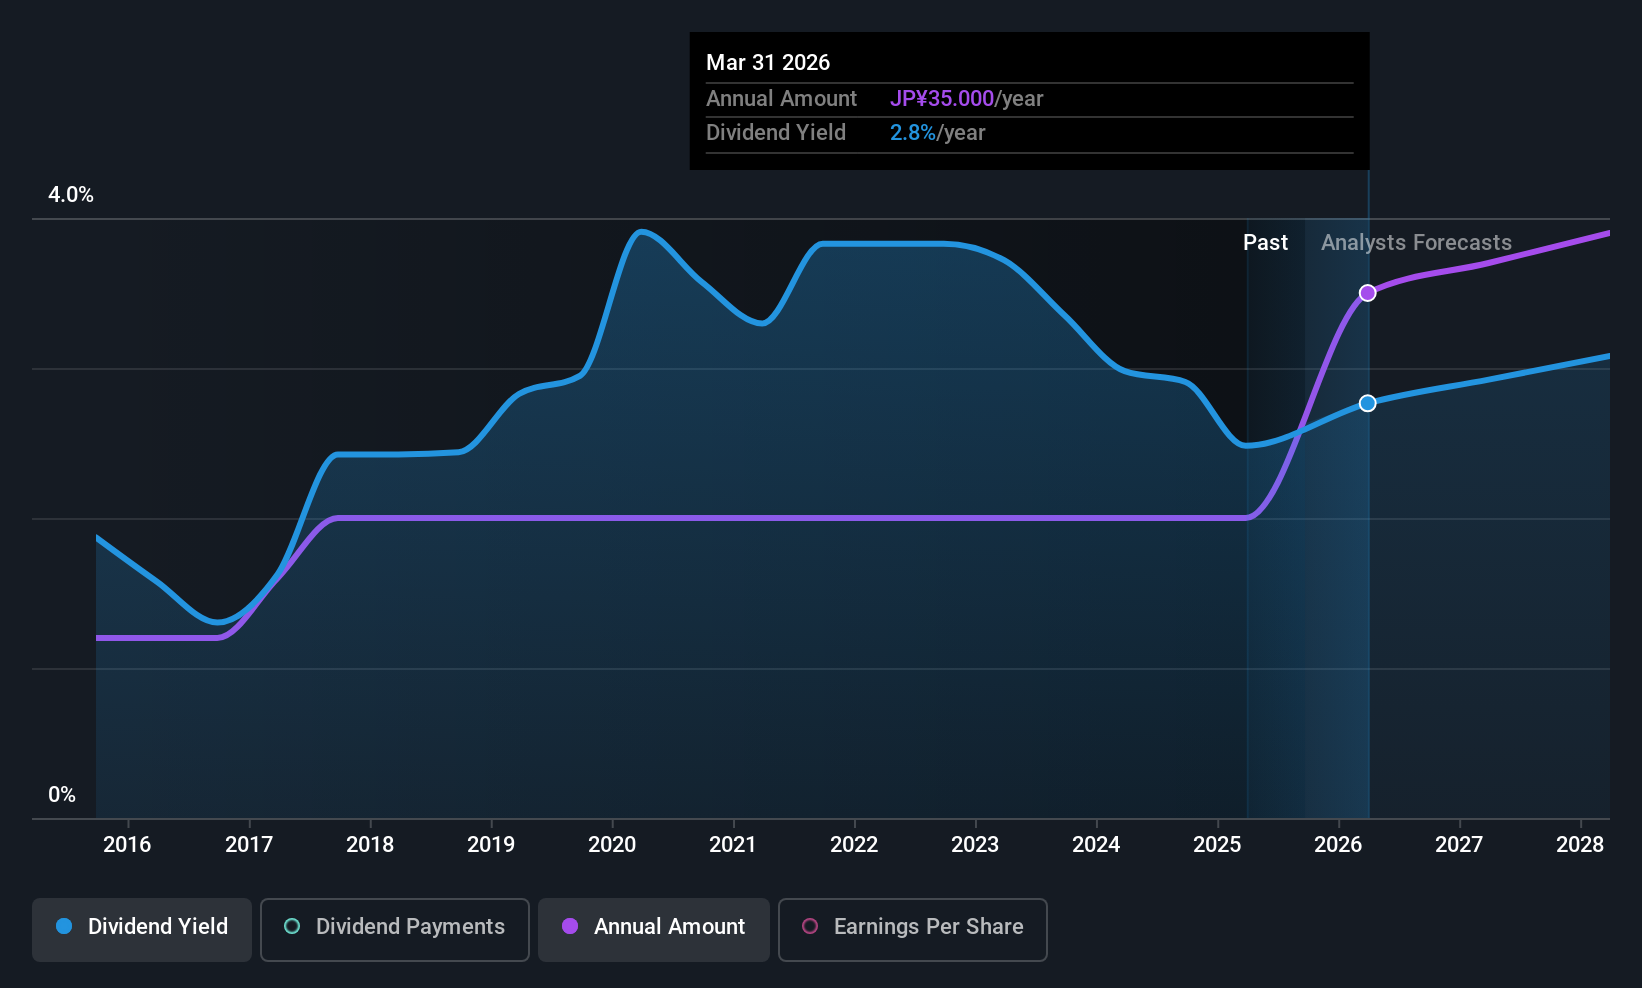
Task: Click the 2016 x-axis year label
Action: coord(127,845)
